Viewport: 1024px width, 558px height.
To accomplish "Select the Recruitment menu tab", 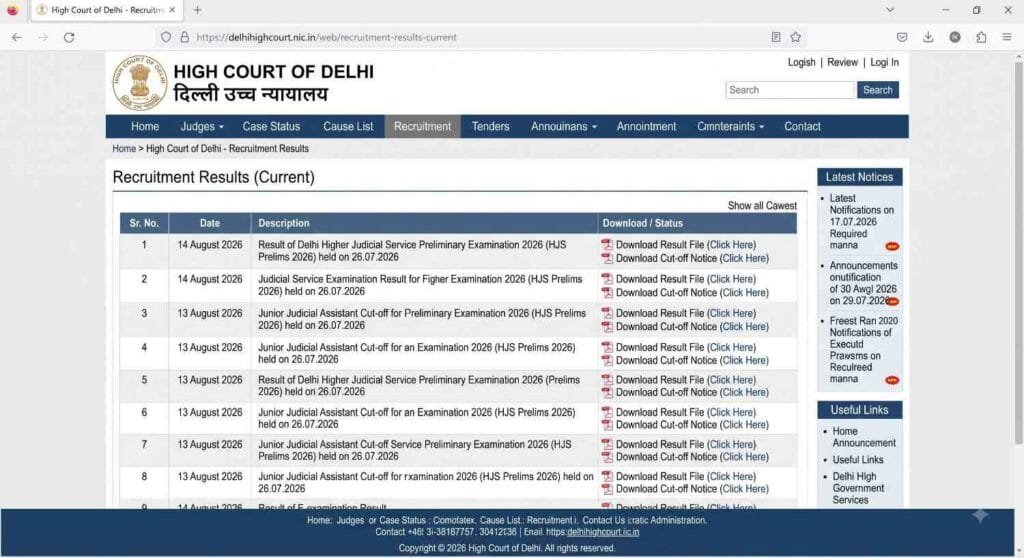I will (423, 127).
